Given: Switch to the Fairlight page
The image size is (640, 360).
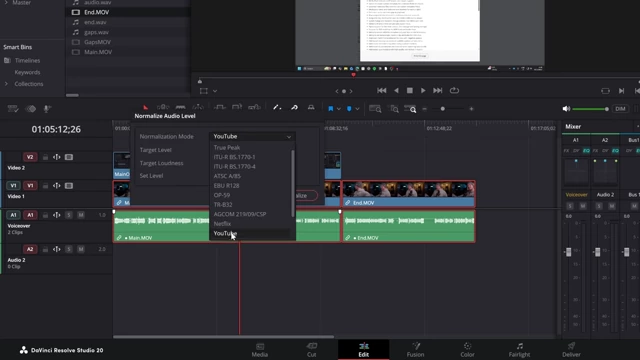Looking at the screenshot, I should (x=519, y=350).
